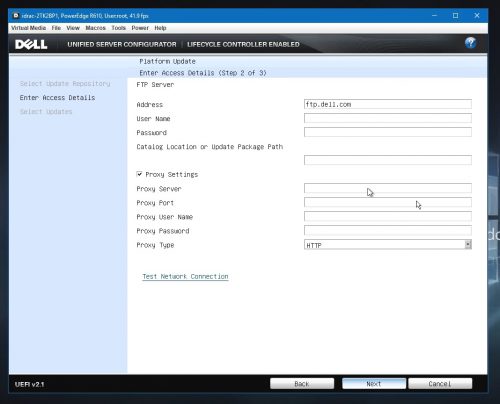The width and height of the screenshot is (500, 404).
Task: Open the Tools menu
Action: pos(118,28)
